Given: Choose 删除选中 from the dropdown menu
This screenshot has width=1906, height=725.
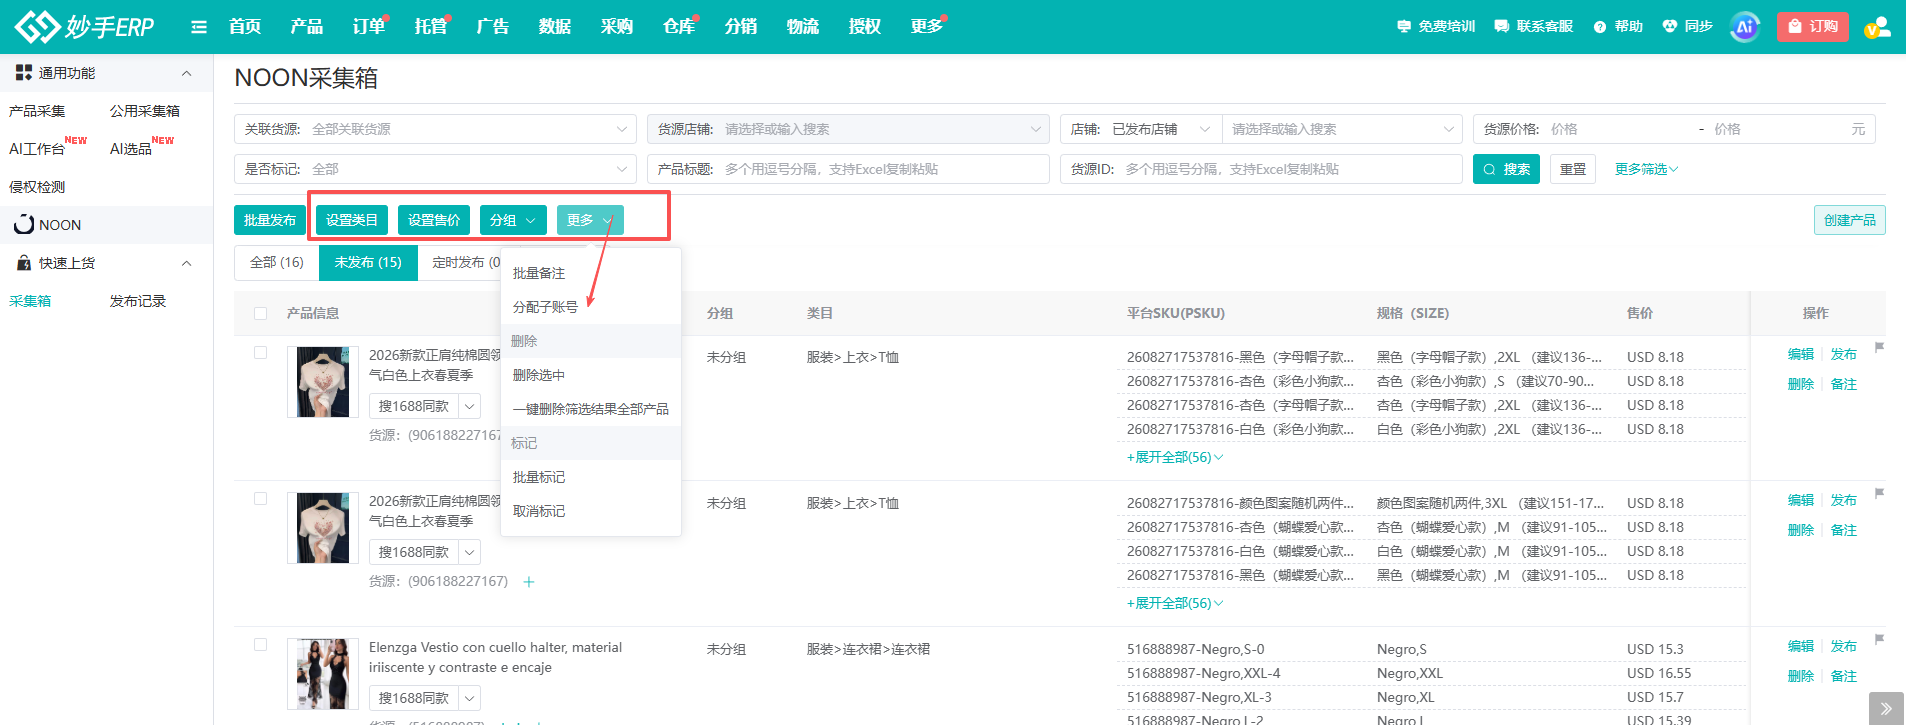Looking at the screenshot, I should [x=591, y=375].
